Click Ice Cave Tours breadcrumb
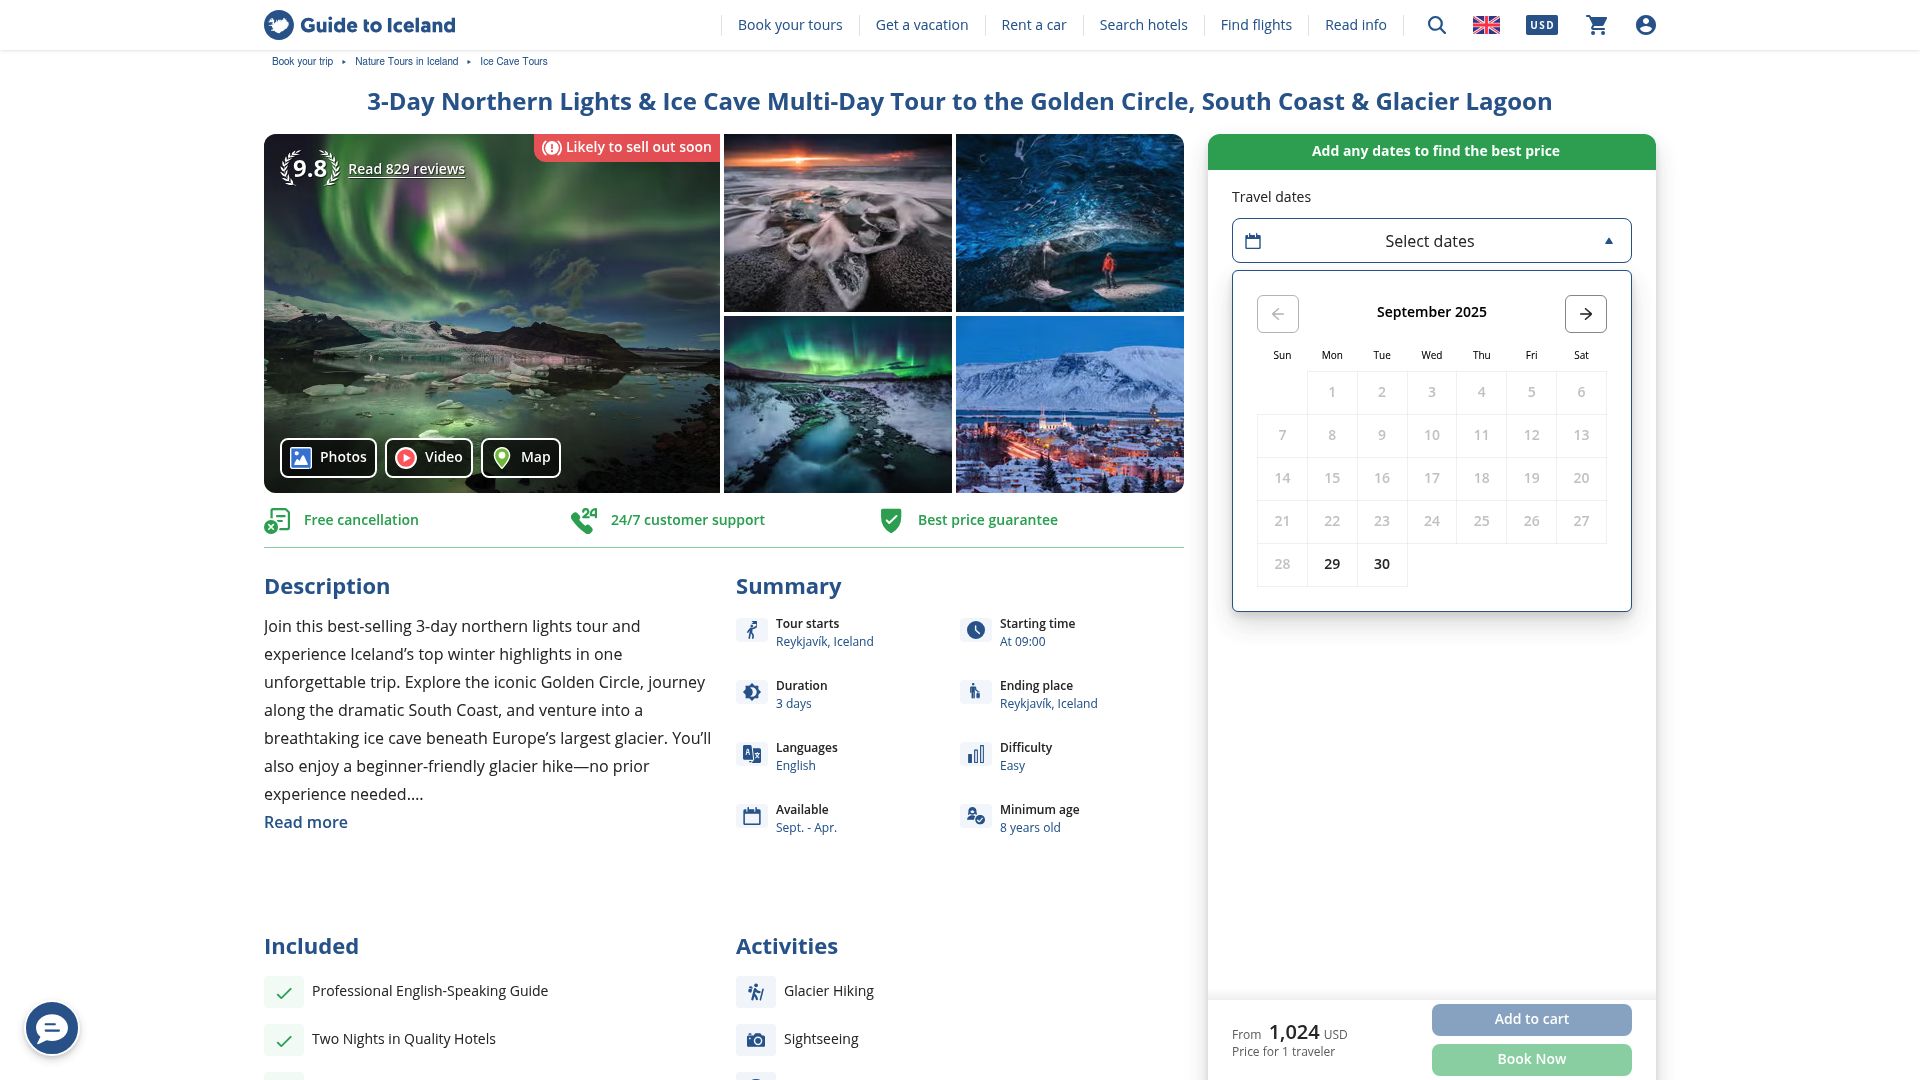The width and height of the screenshot is (1920, 1080). (513, 62)
